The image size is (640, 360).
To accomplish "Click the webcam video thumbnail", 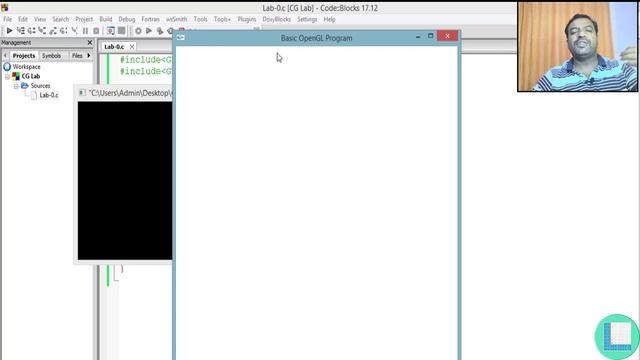I will click(x=577, y=47).
